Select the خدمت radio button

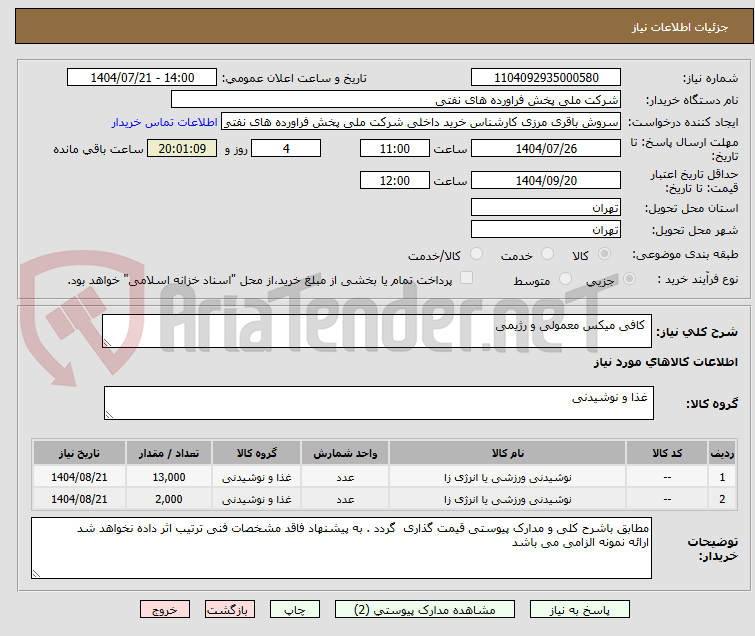[x=547, y=254]
